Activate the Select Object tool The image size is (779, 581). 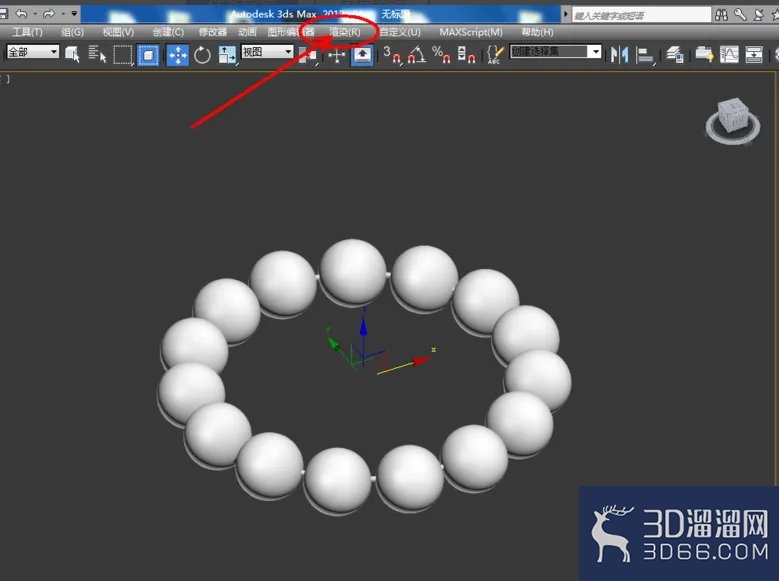tap(72, 54)
